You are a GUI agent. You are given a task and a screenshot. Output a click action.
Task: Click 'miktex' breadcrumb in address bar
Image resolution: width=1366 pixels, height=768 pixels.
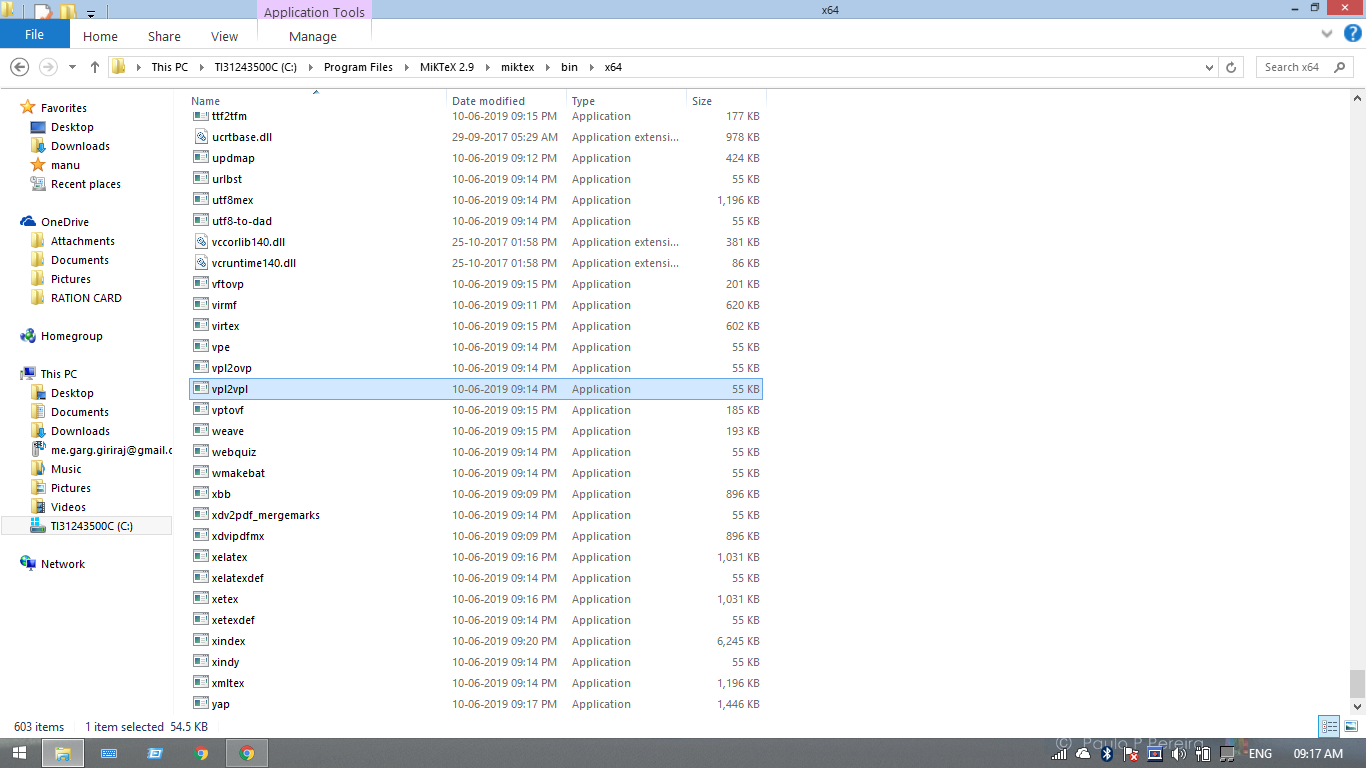click(x=518, y=67)
